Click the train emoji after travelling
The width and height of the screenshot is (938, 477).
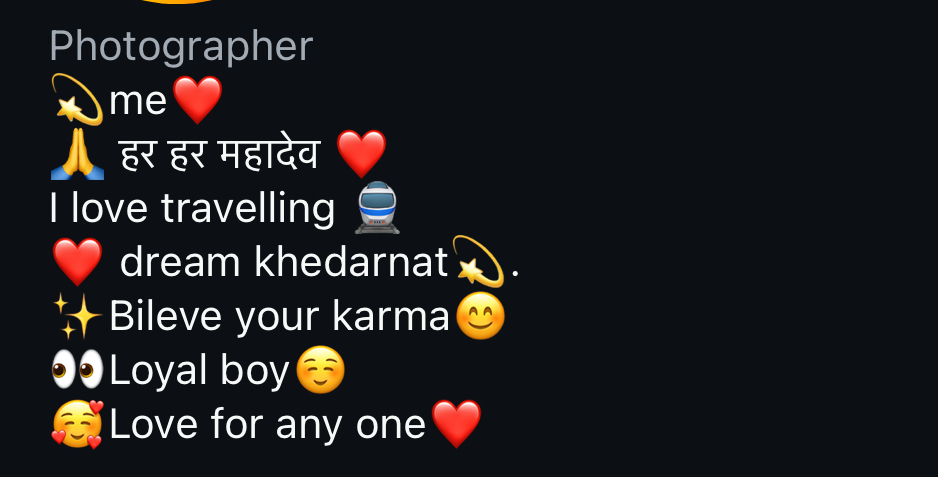click(x=376, y=208)
